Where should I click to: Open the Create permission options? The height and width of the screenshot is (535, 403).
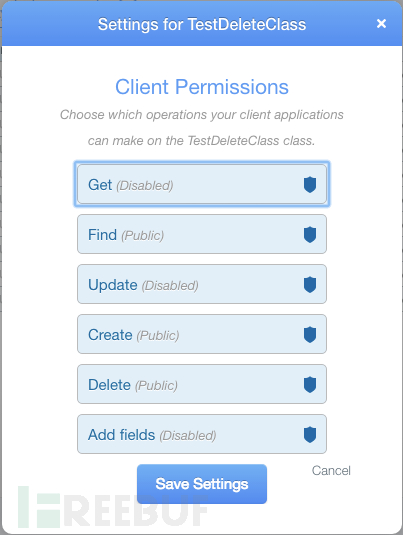pyautogui.click(x=202, y=334)
